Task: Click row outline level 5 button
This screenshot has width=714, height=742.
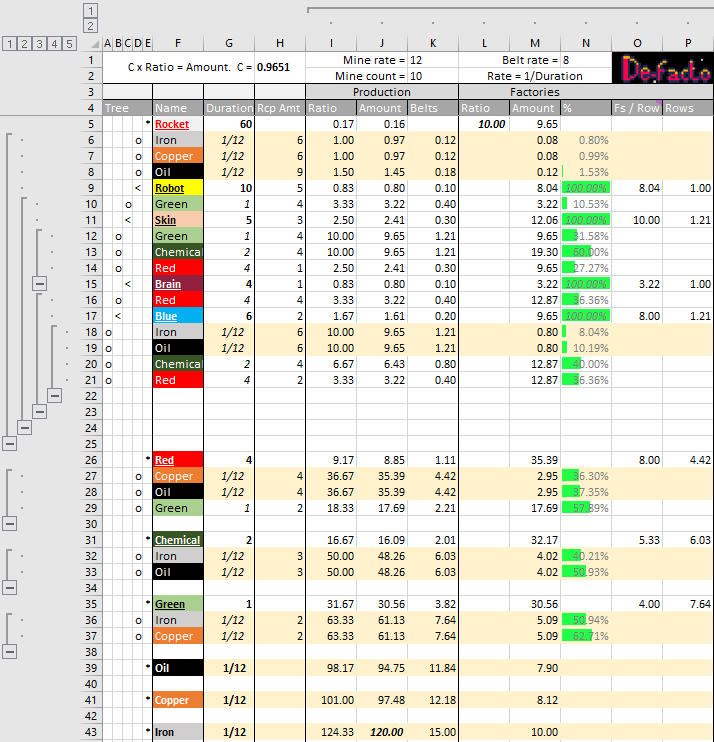Action: click(69, 43)
